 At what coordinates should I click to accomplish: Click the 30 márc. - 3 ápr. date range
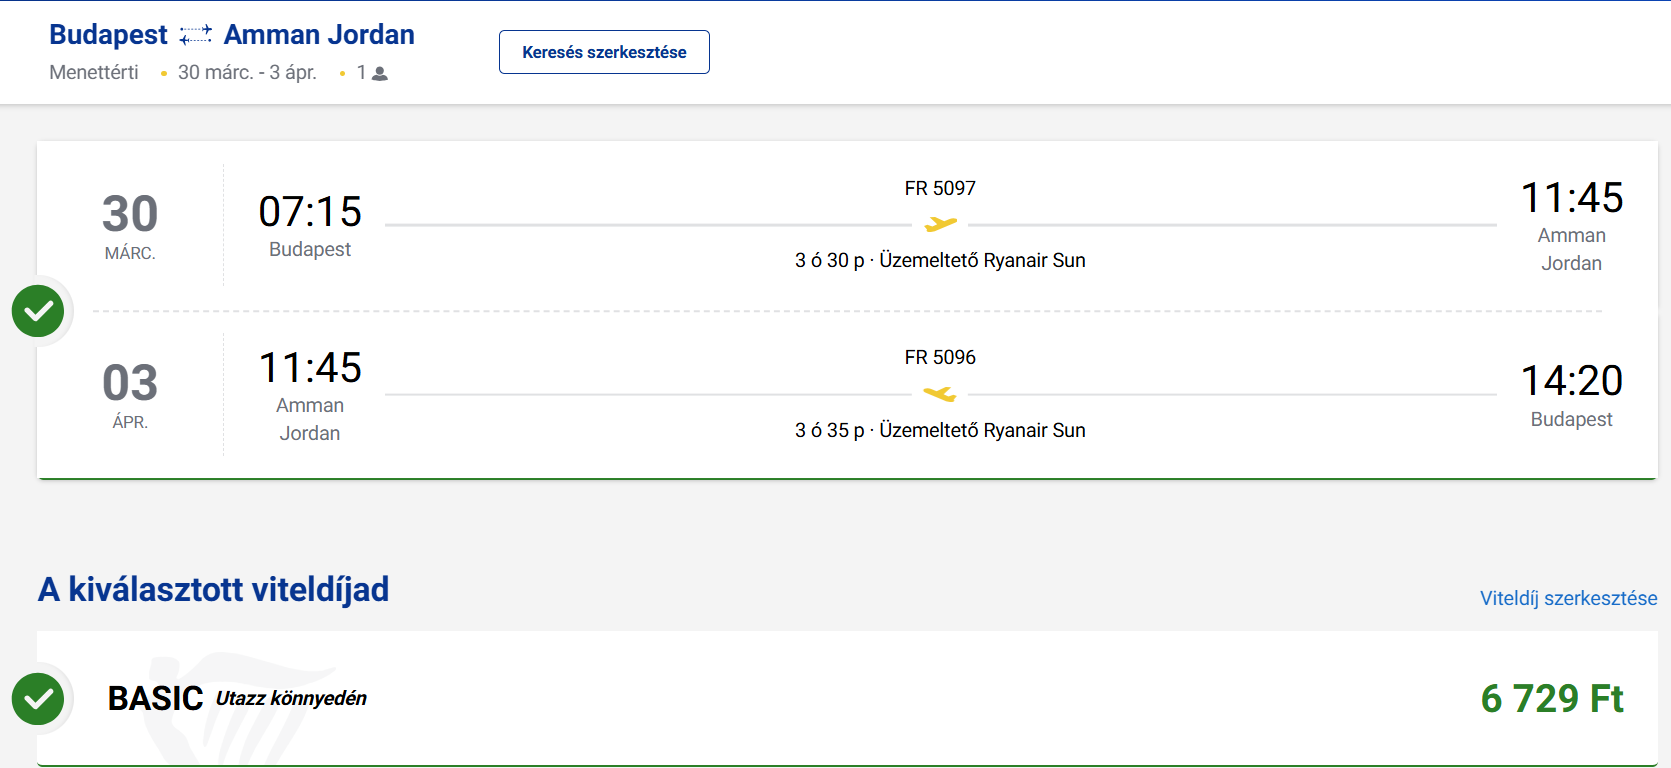point(247,73)
